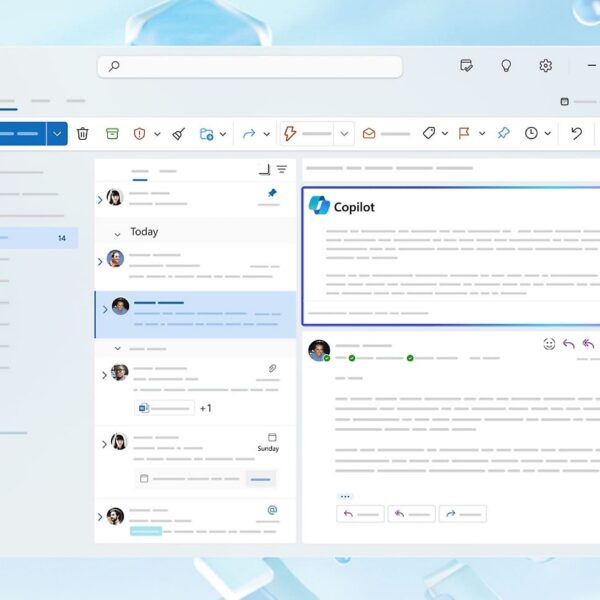
Task: Open the settings gear
Action: (545, 65)
